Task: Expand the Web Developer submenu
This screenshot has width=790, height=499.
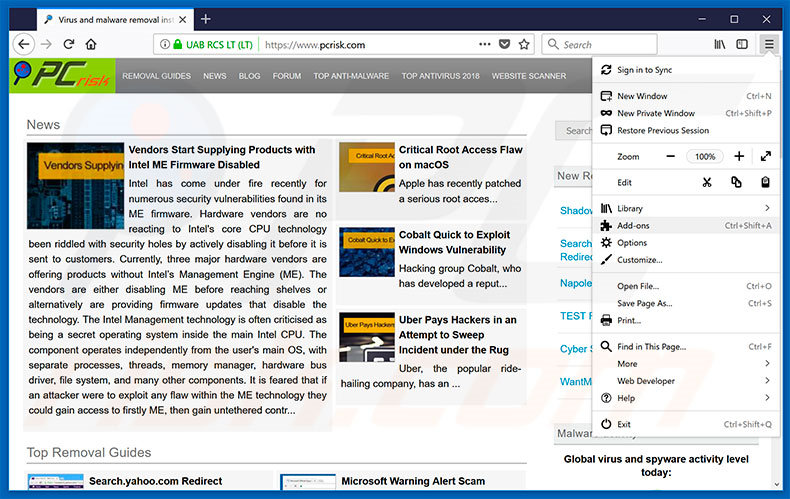Action: point(685,381)
